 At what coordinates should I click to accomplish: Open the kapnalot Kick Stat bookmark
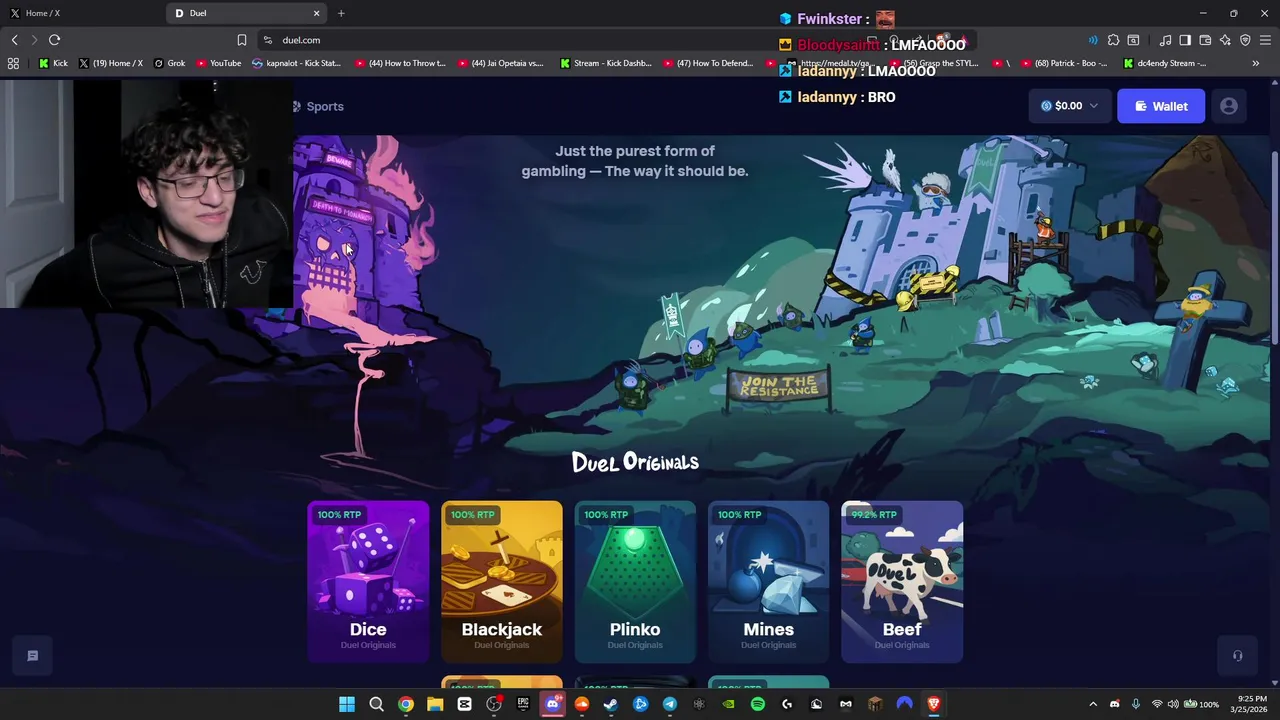(x=297, y=63)
